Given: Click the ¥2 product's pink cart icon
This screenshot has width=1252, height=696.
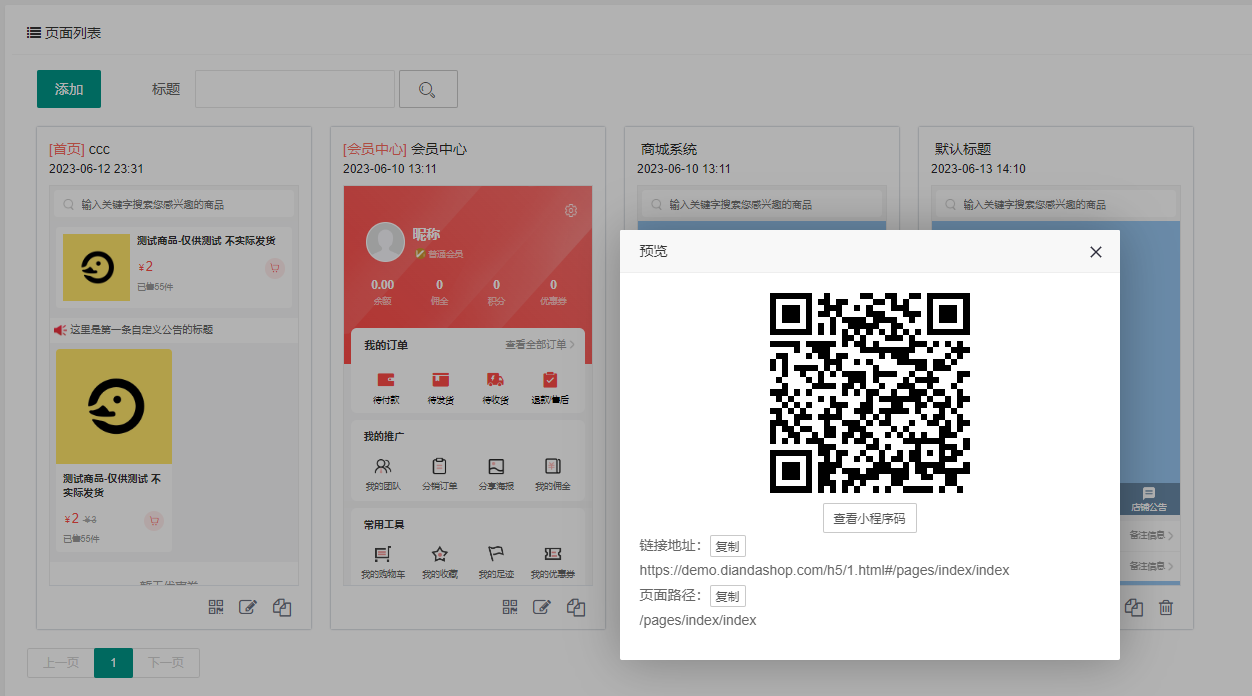Looking at the screenshot, I should (275, 268).
